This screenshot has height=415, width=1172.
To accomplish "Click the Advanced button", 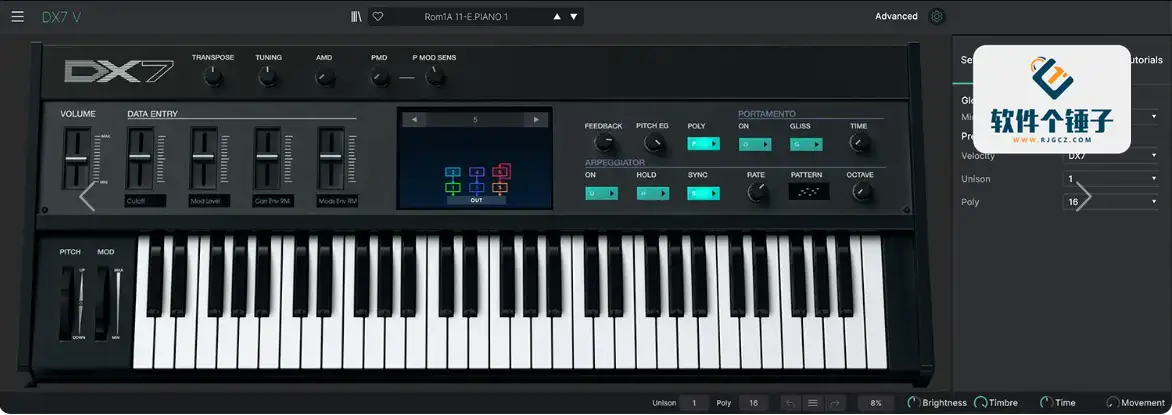I will [x=896, y=16].
